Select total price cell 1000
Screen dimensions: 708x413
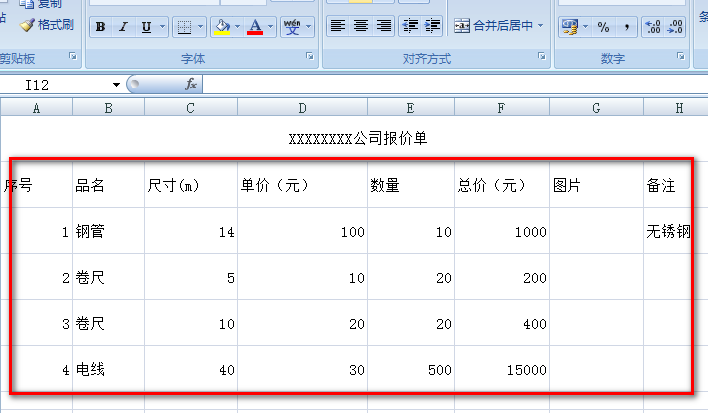tap(501, 231)
